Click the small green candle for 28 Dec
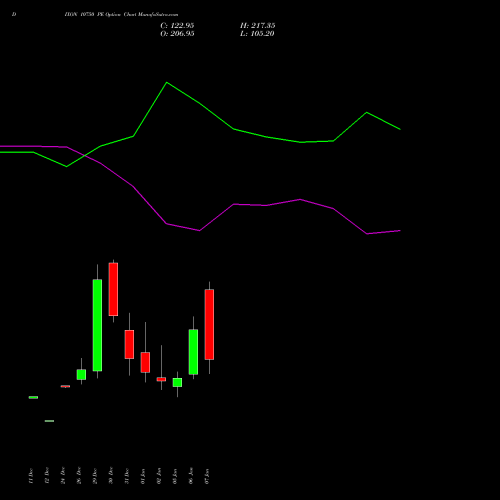Image resolution: width=500 pixels, height=500 pixels. tap(81, 374)
